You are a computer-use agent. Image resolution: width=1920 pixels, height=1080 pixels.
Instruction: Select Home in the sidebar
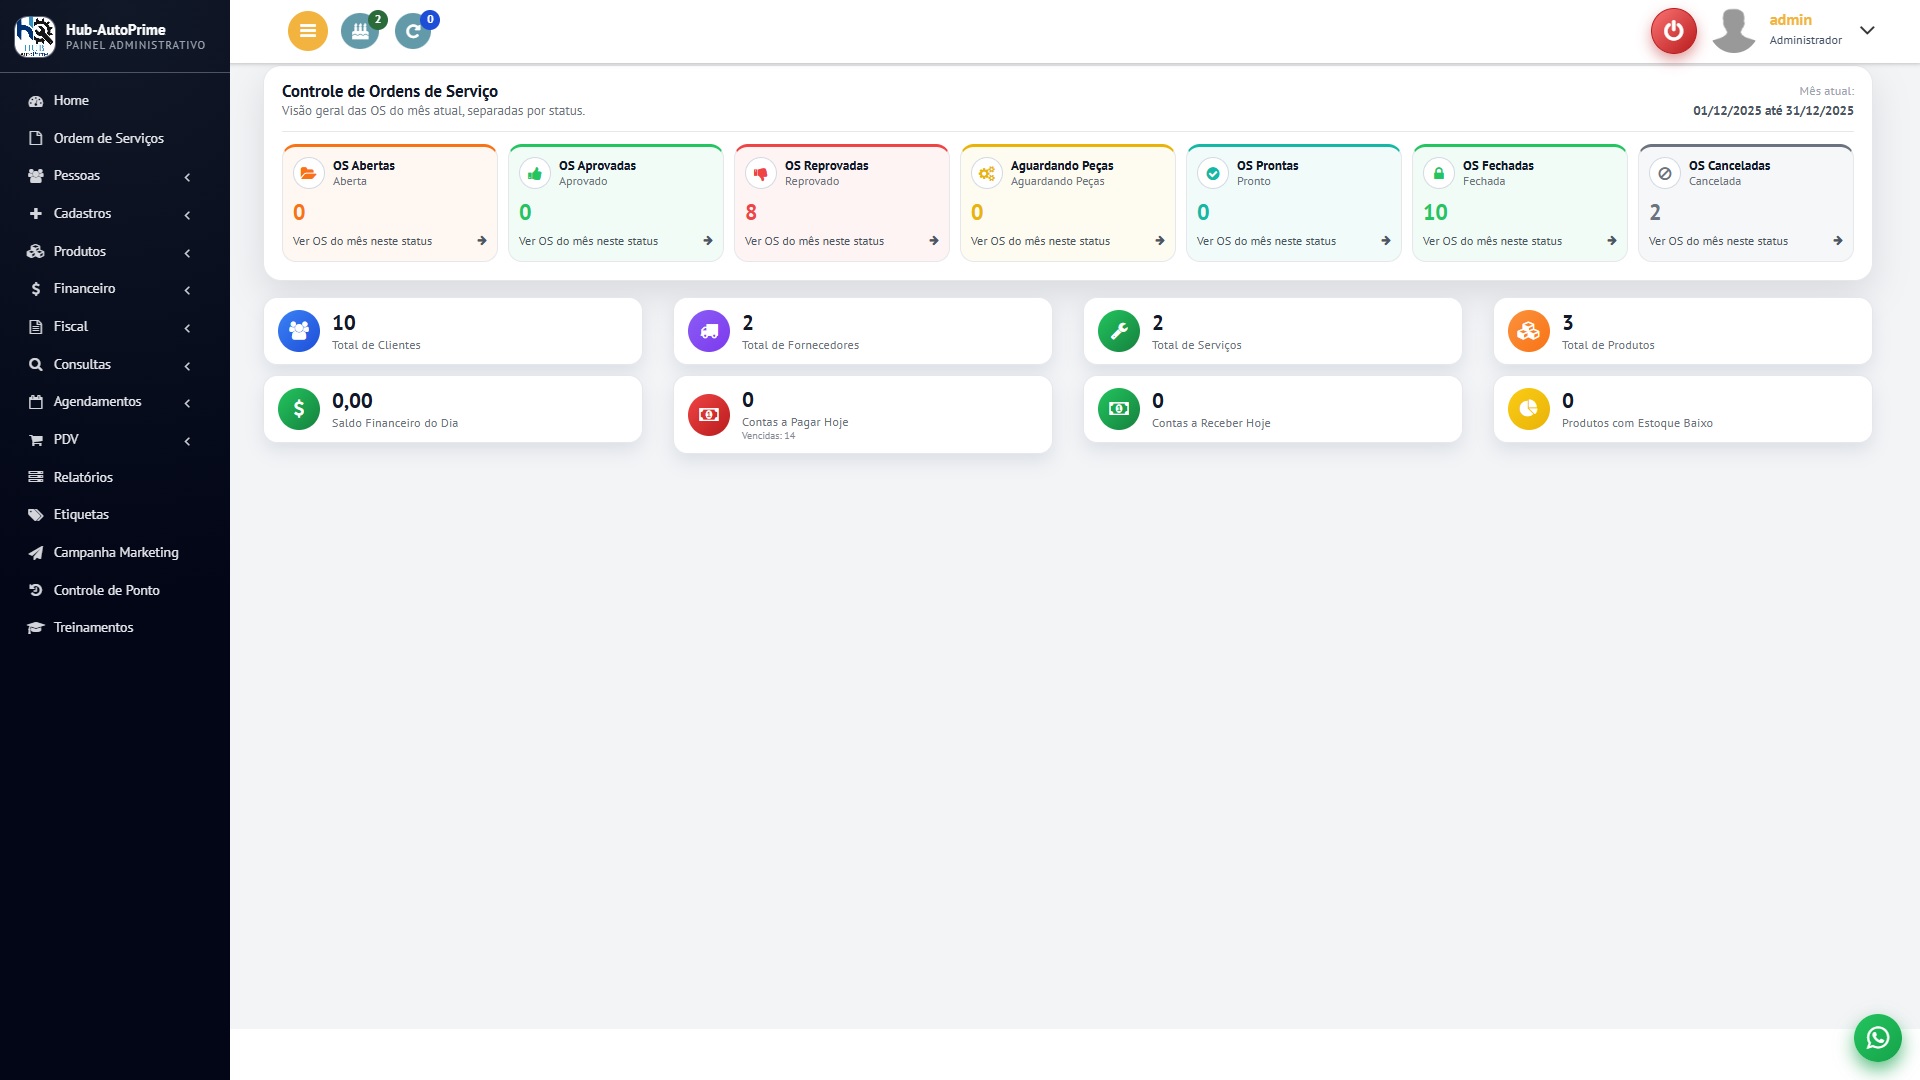69,100
